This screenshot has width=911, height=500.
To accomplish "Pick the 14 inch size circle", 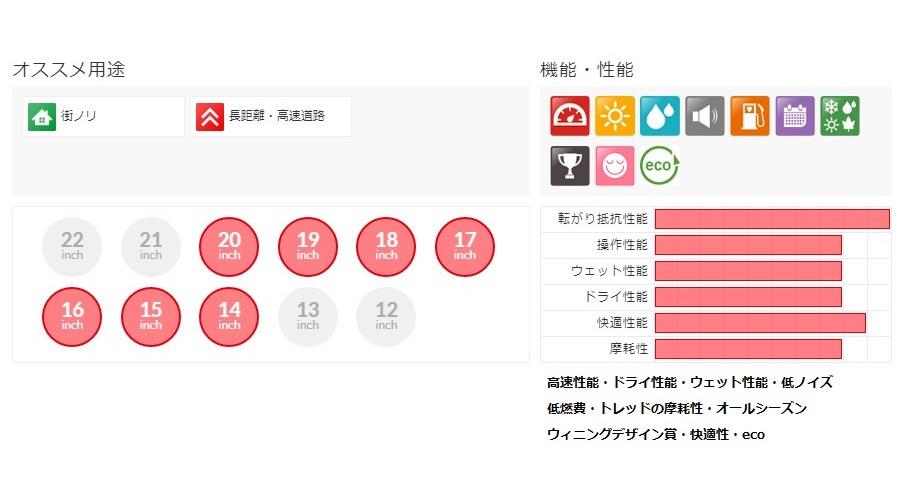I will pyautogui.click(x=229, y=317).
